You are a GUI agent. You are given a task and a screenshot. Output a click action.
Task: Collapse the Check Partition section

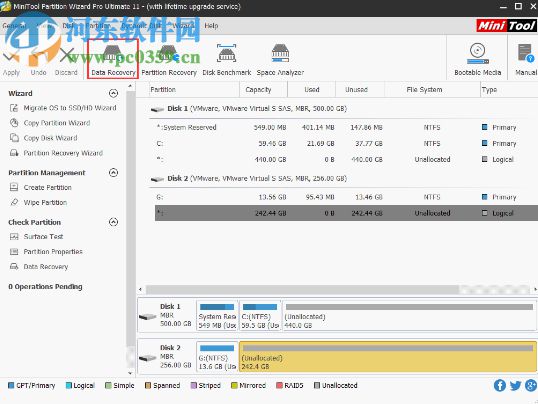pyautogui.click(x=113, y=222)
